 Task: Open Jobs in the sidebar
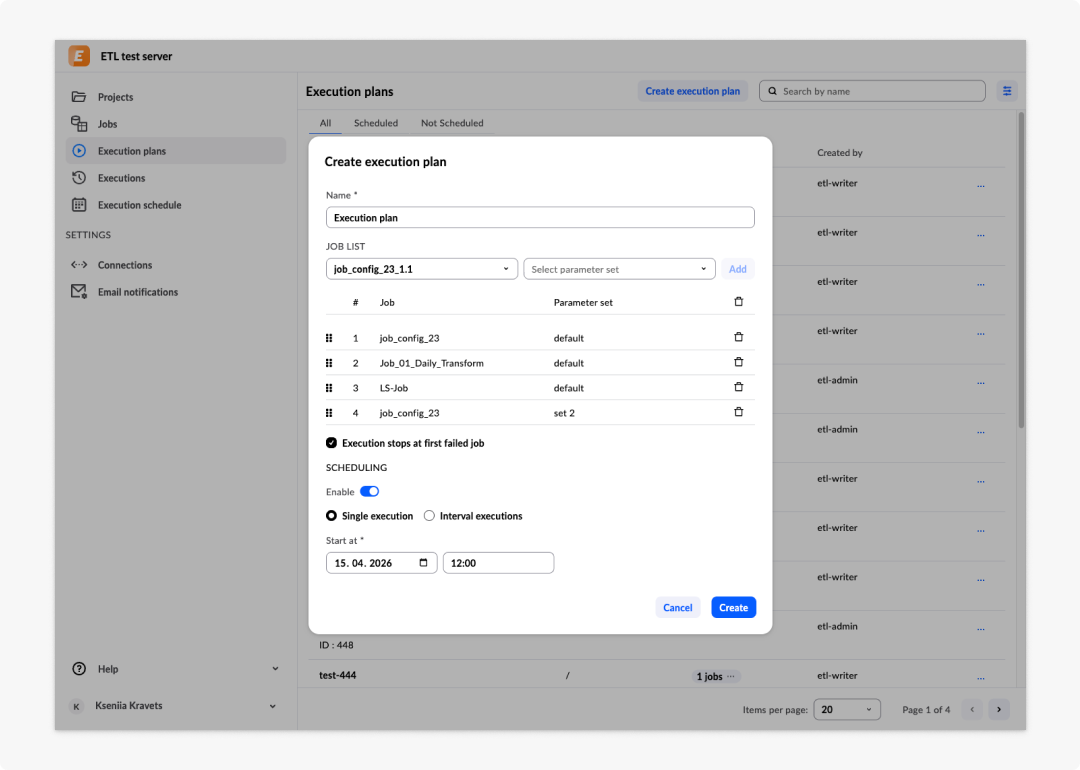pos(176,124)
